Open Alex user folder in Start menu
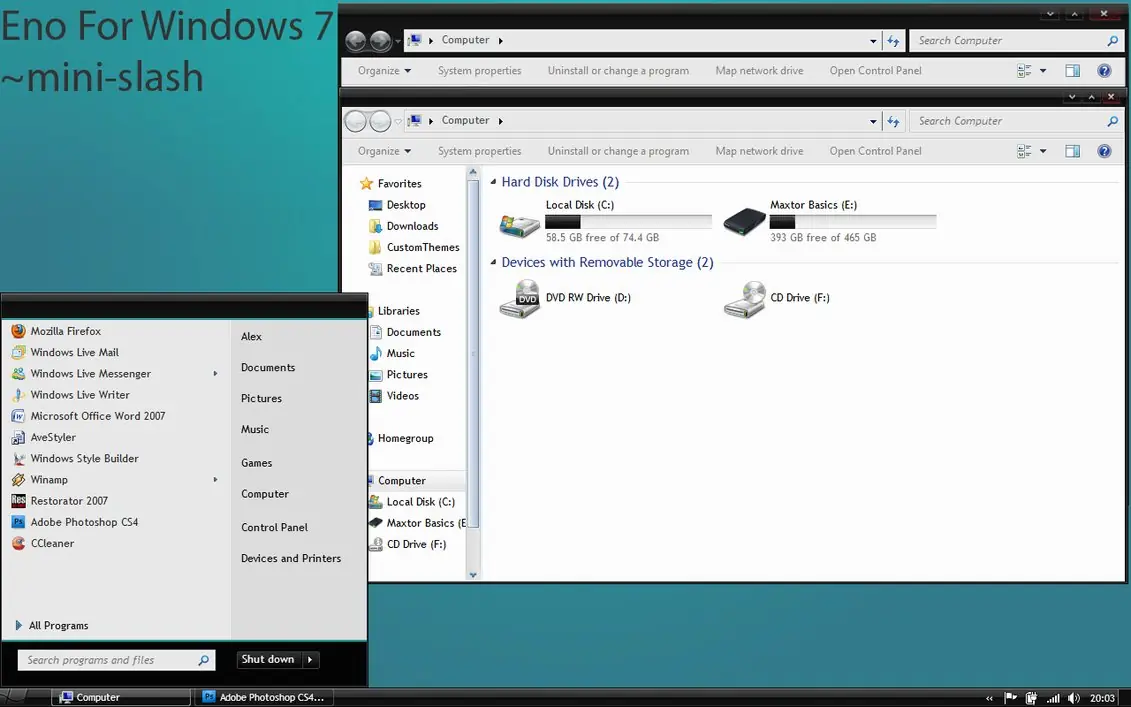 [x=251, y=337]
